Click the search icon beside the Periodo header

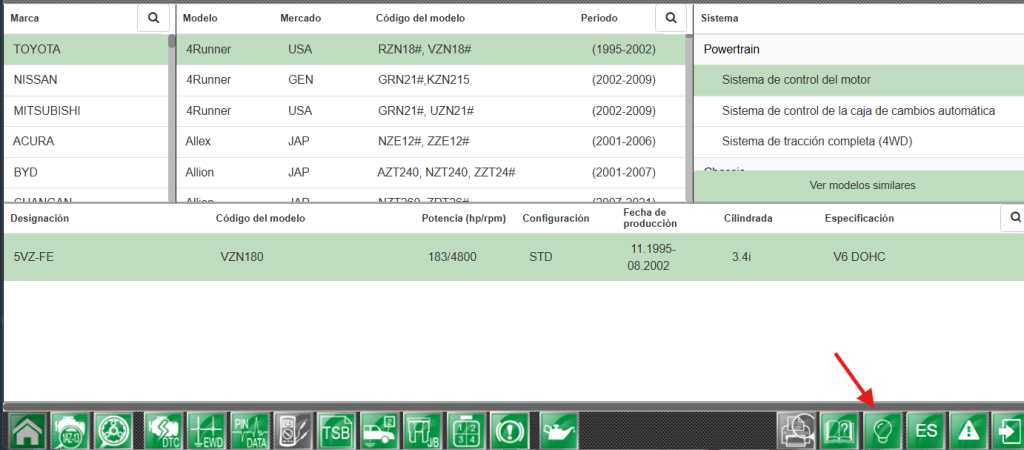(671, 18)
